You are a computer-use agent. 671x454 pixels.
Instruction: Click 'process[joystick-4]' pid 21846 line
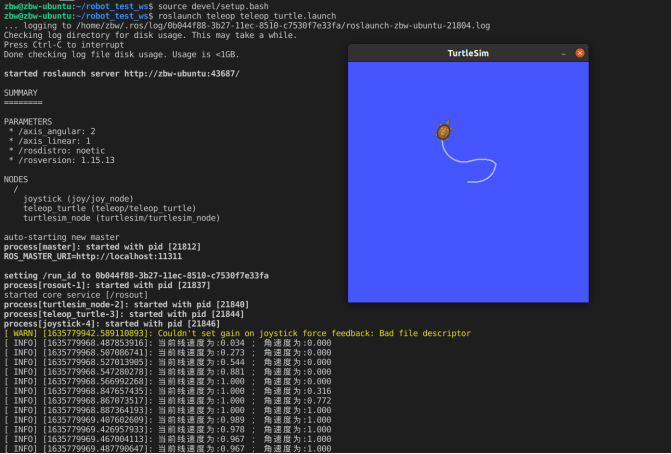112,323
